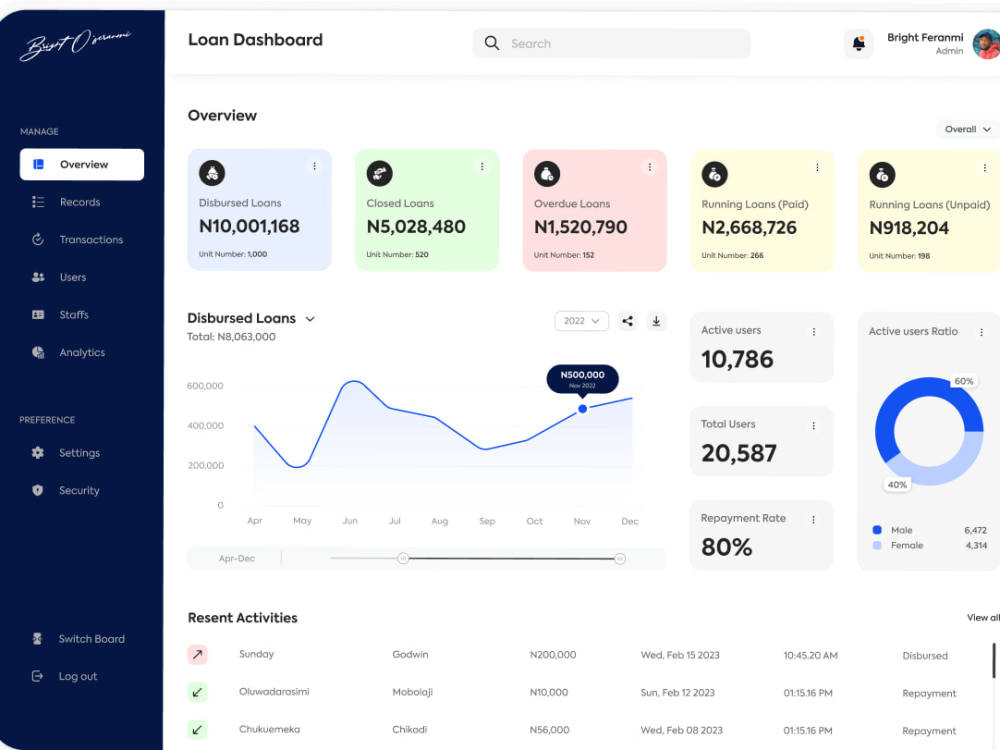1000x750 pixels.
Task: Click the recent activities scrollbar
Action: (x=994, y=661)
